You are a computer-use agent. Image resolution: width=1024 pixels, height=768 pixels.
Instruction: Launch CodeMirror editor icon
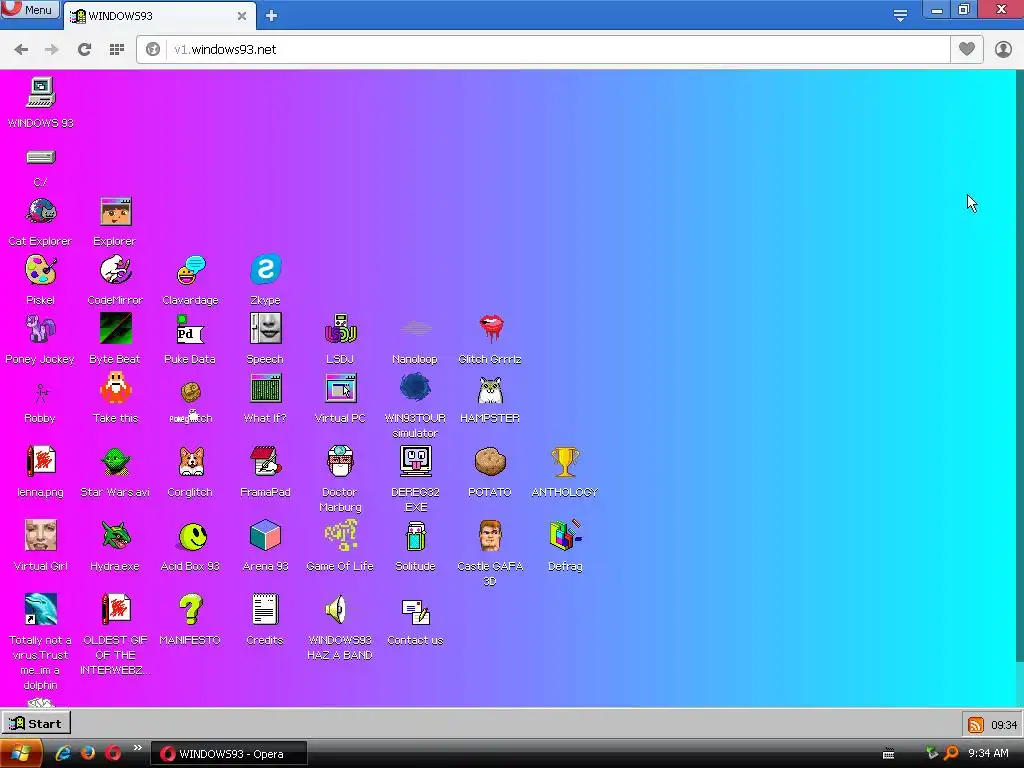coord(116,270)
